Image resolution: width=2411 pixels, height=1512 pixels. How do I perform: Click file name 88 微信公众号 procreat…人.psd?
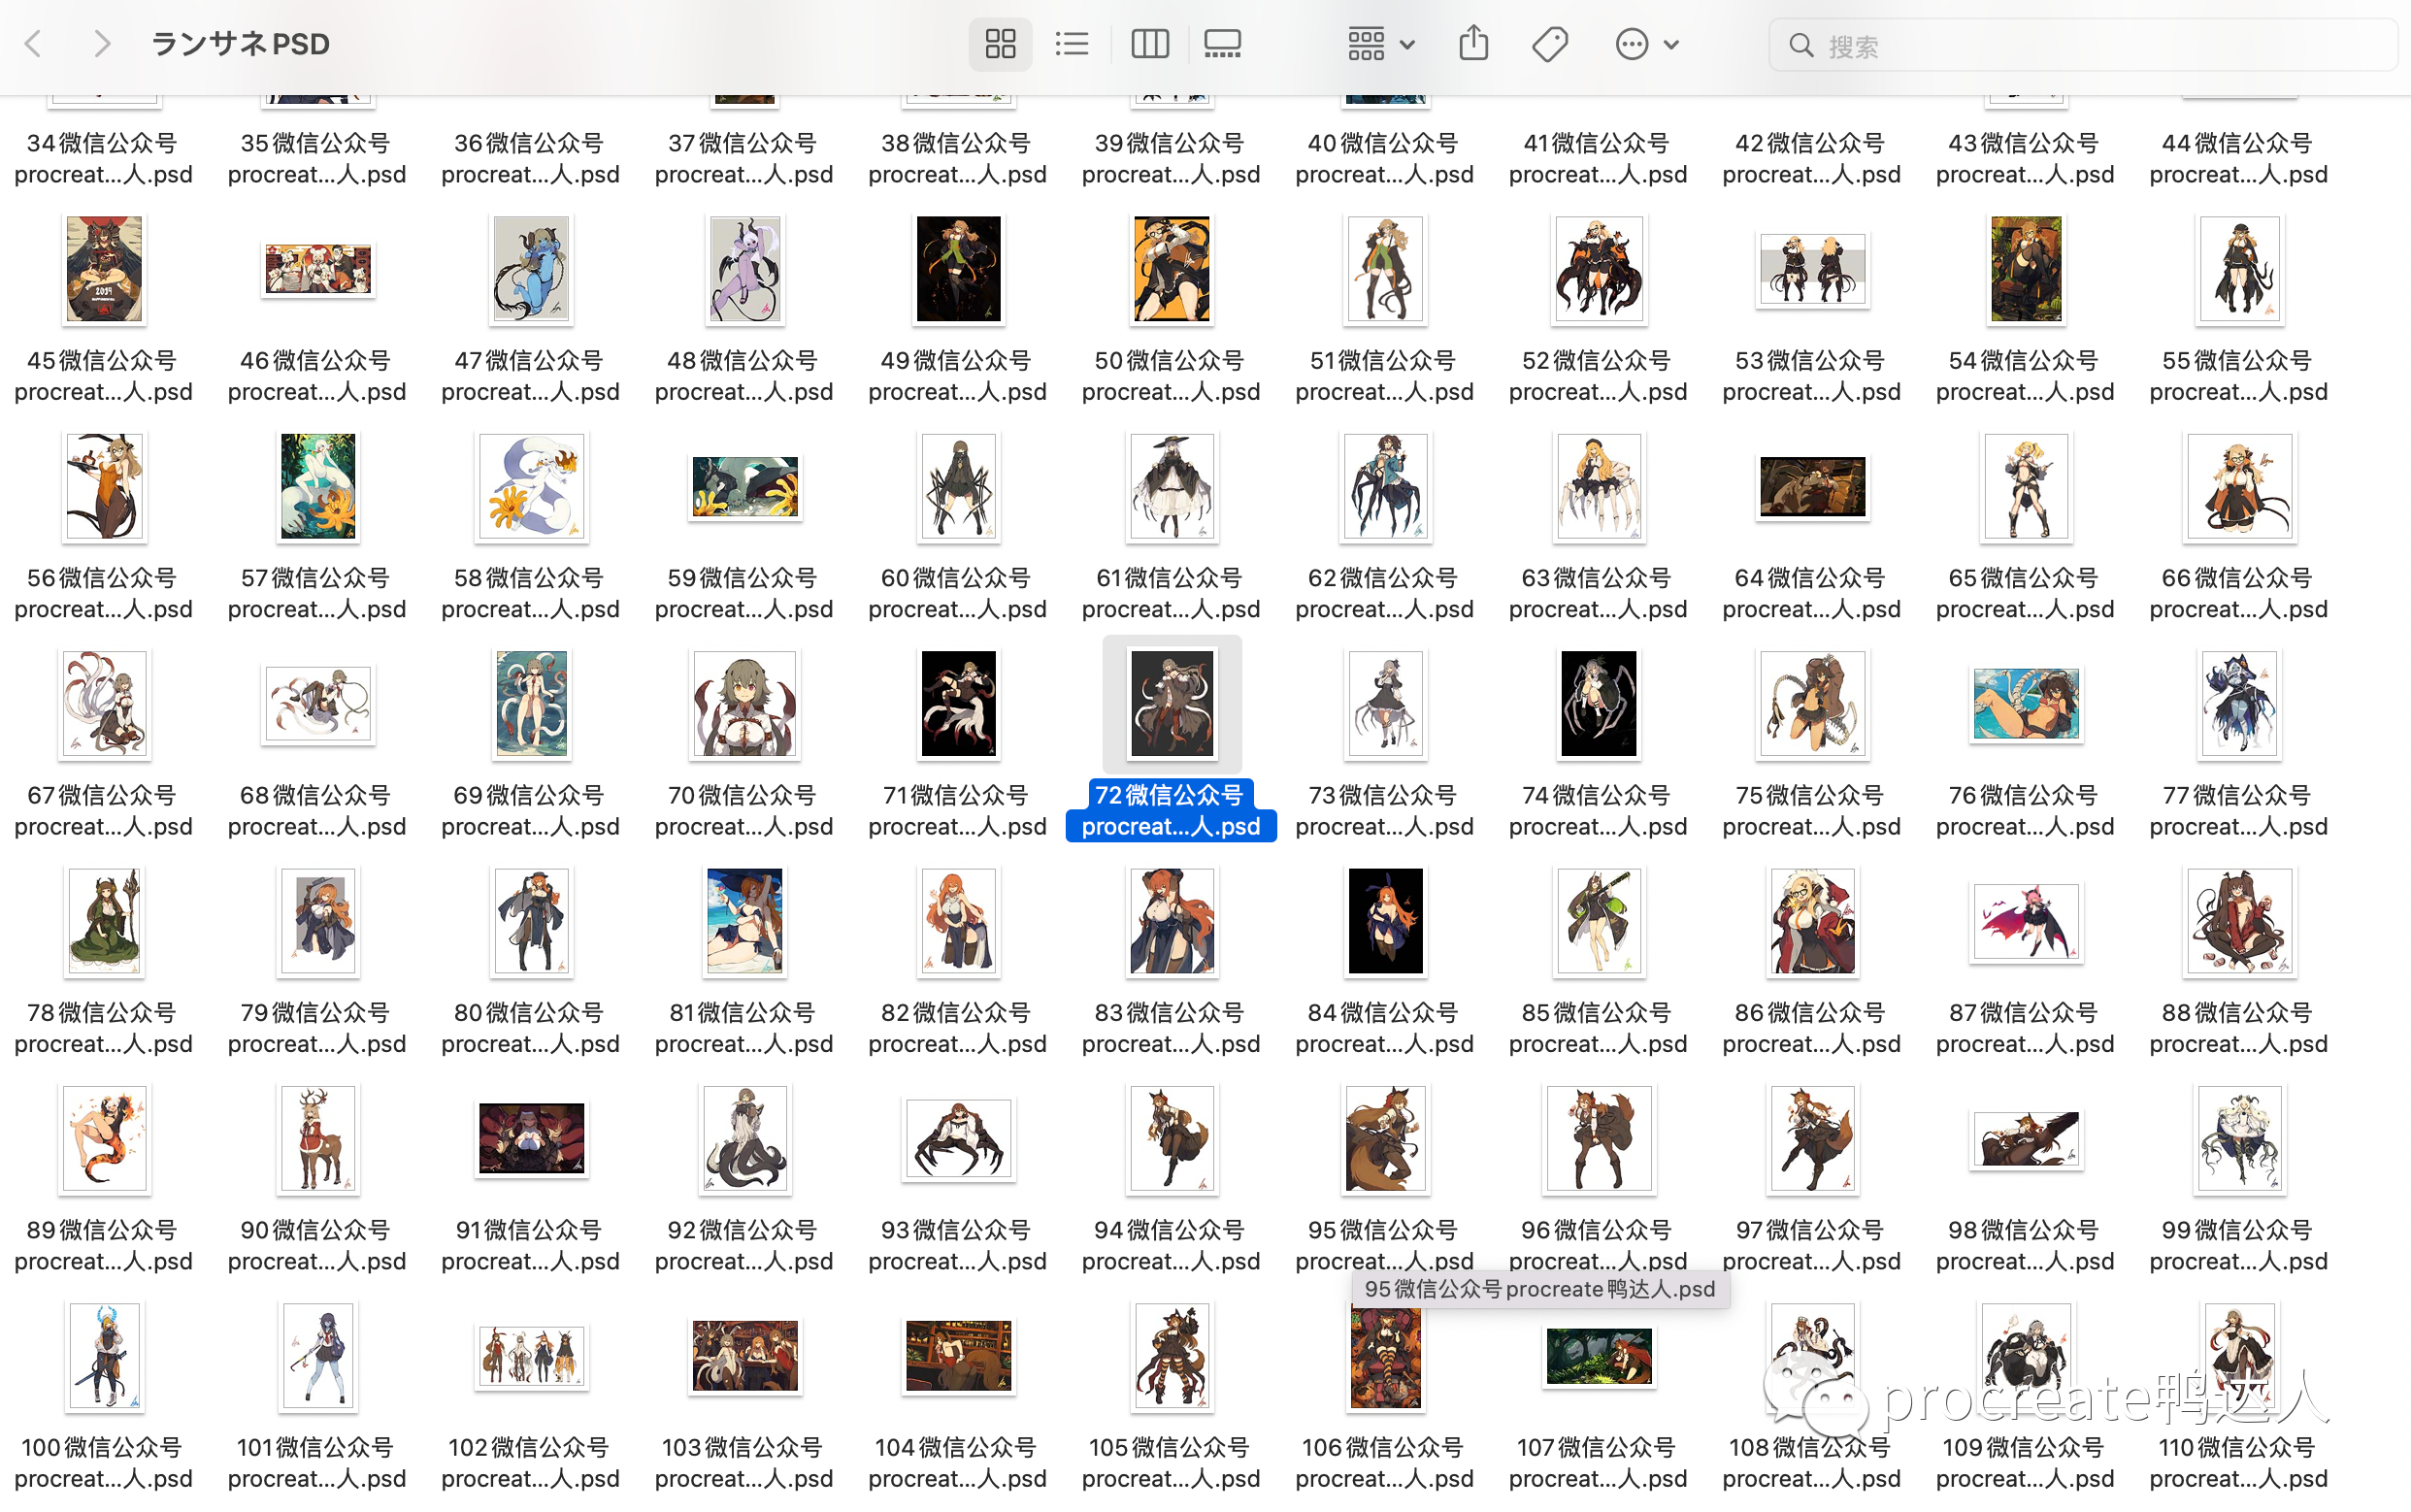[2239, 1028]
